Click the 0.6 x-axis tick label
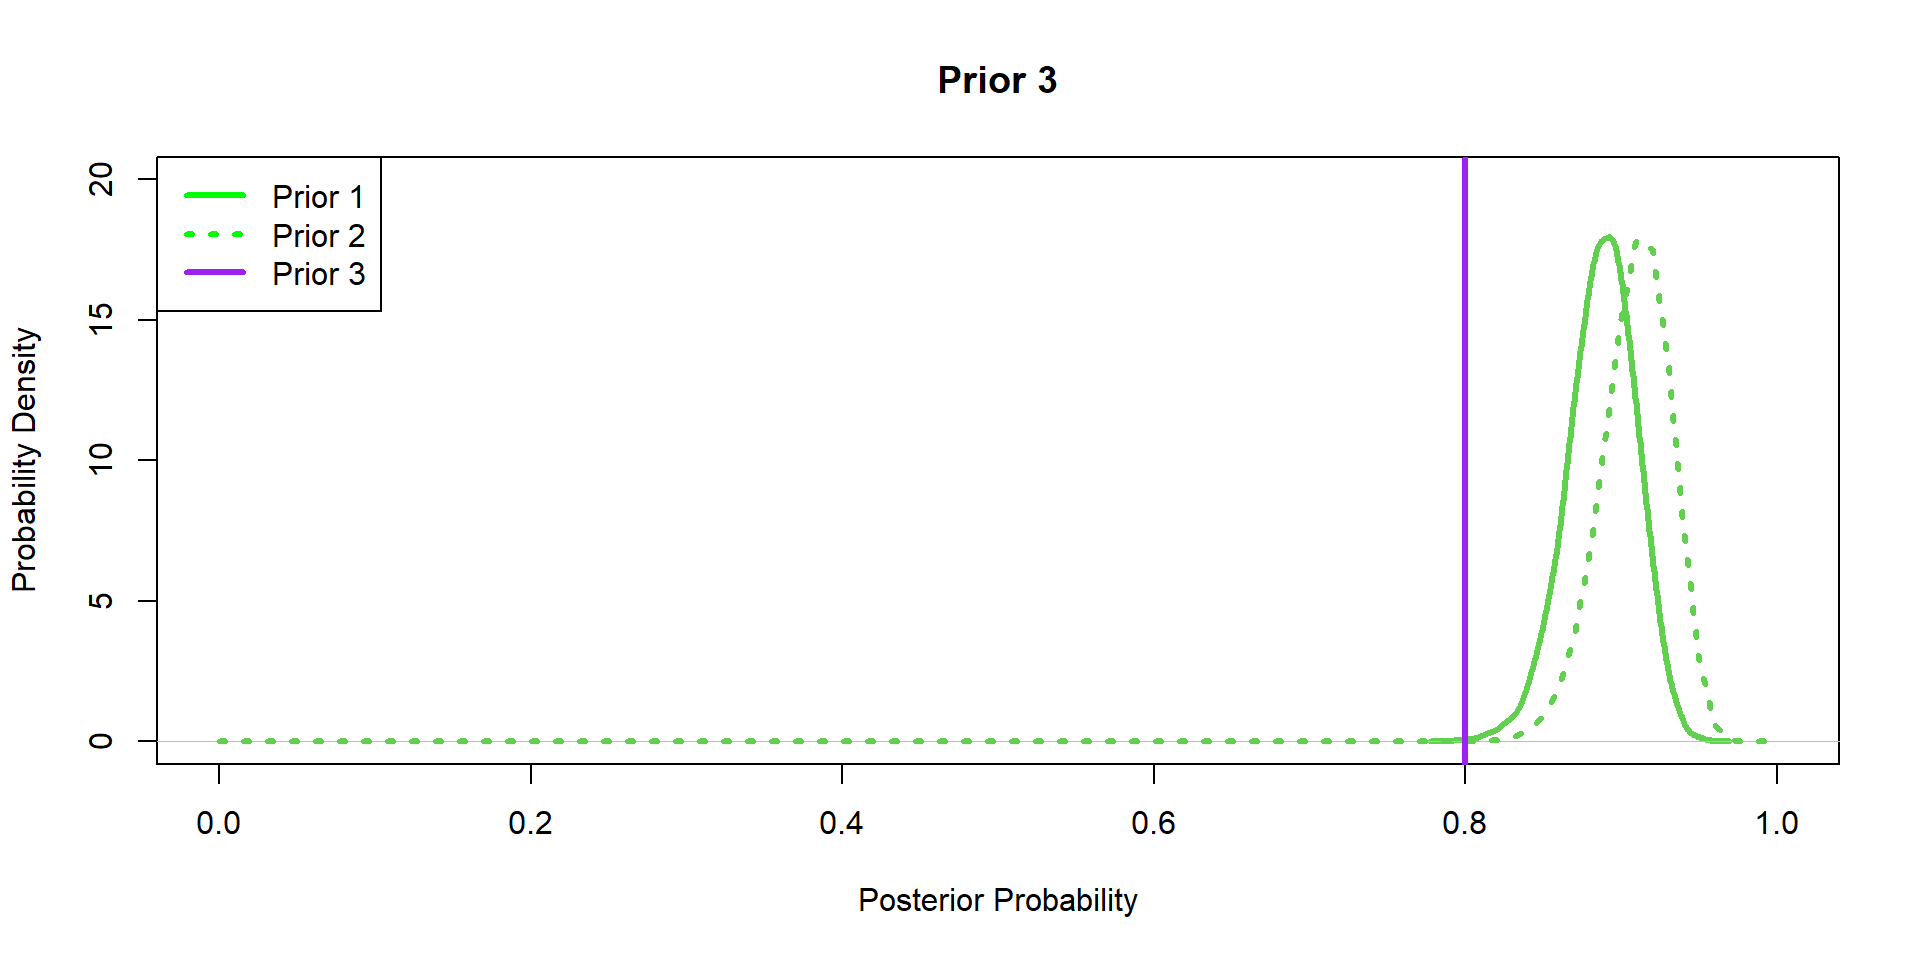This screenshot has width=1920, height=960. pos(1153,823)
